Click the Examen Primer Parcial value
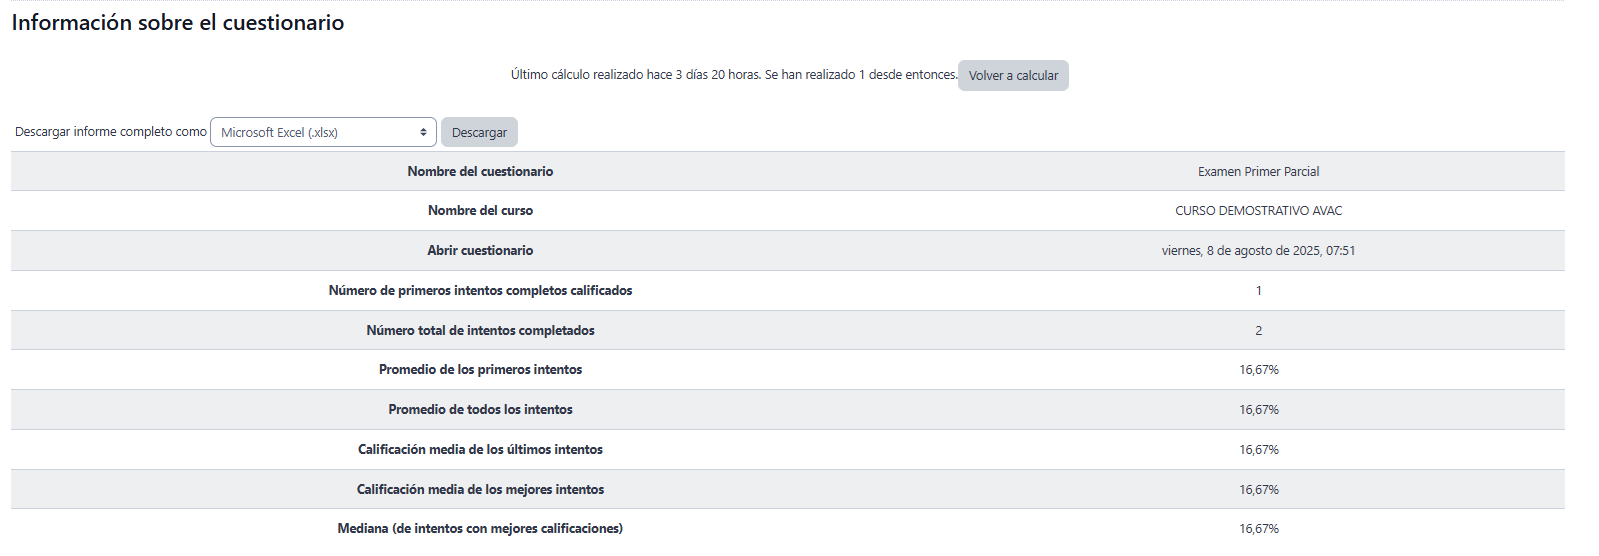 pos(1258,172)
